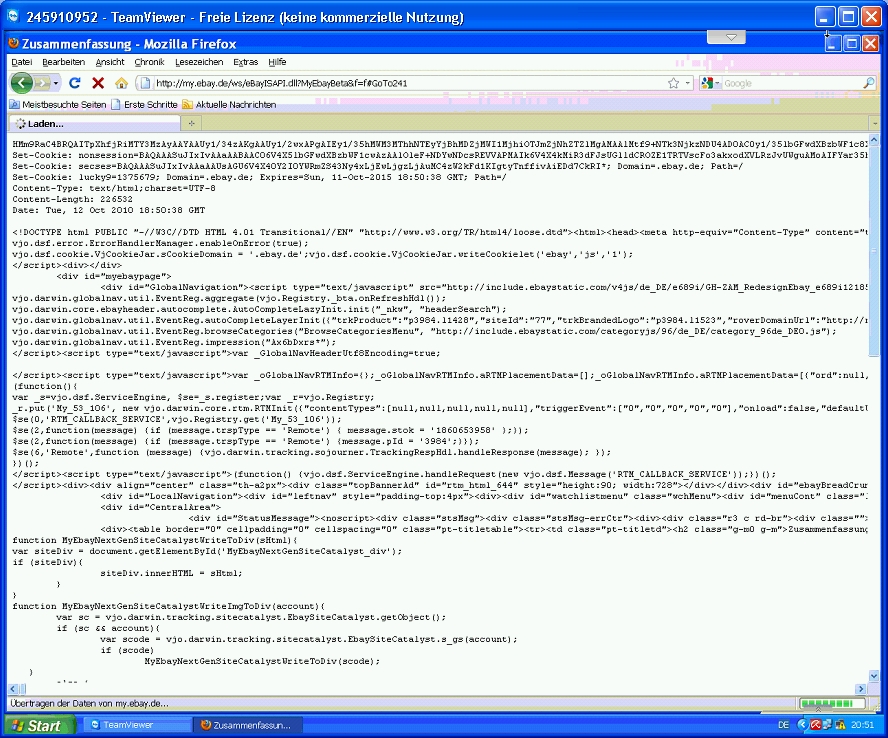Click the status text 'Übertragen der Daten von my.ebay.de...'
This screenshot has height=738, width=888.
(x=89, y=703)
